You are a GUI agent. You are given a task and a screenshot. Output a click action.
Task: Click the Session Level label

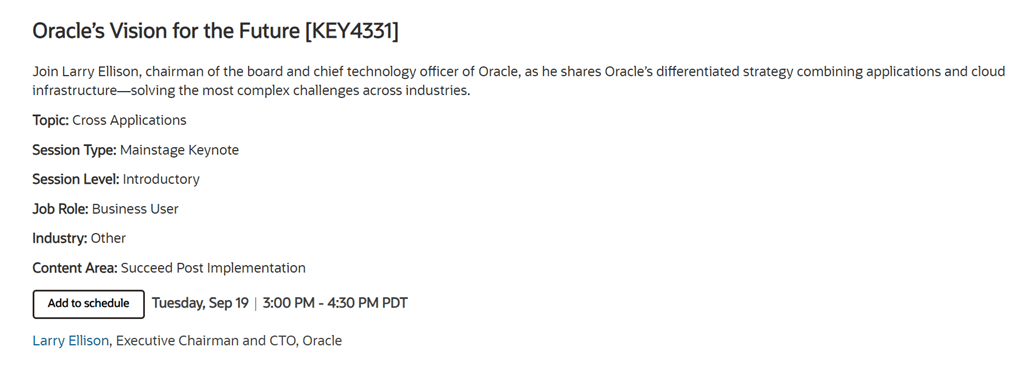coord(76,179)
